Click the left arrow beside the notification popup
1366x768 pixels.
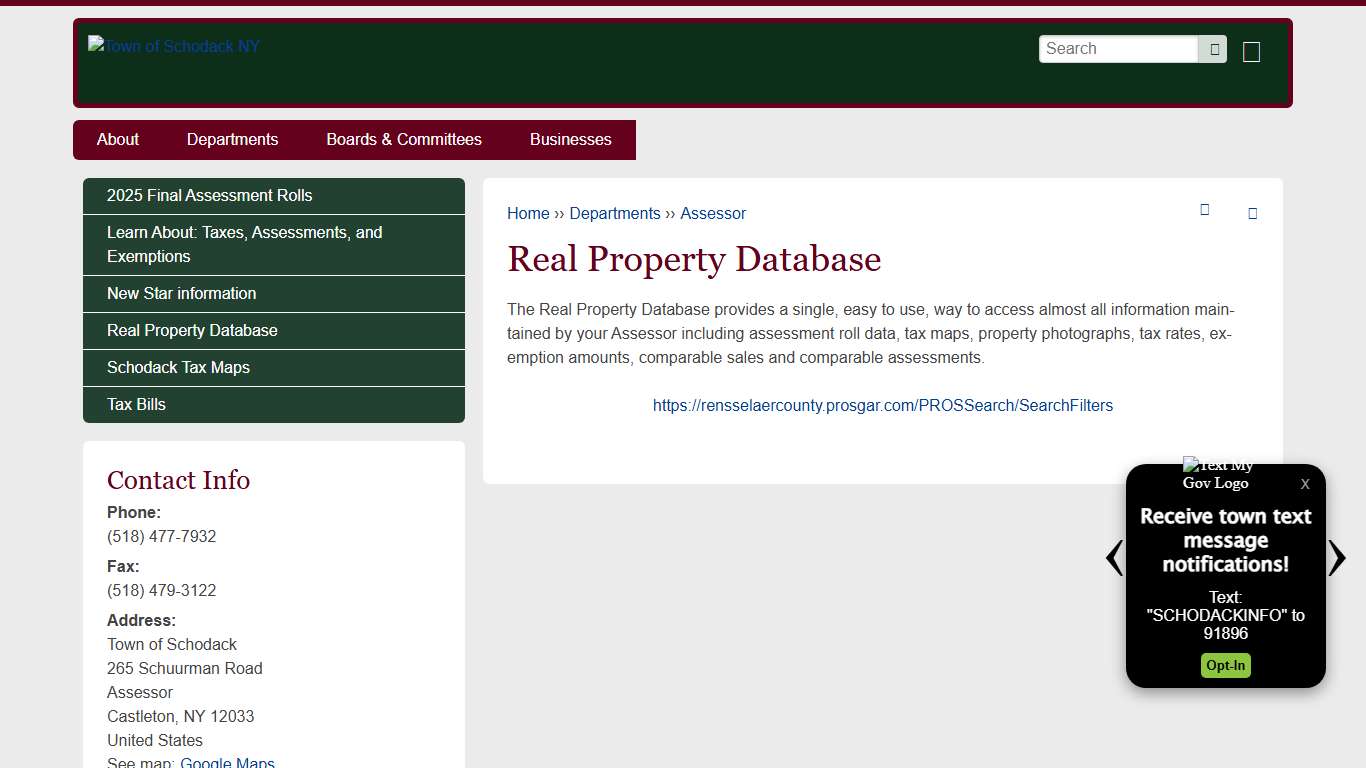(x=1113, y=558)
